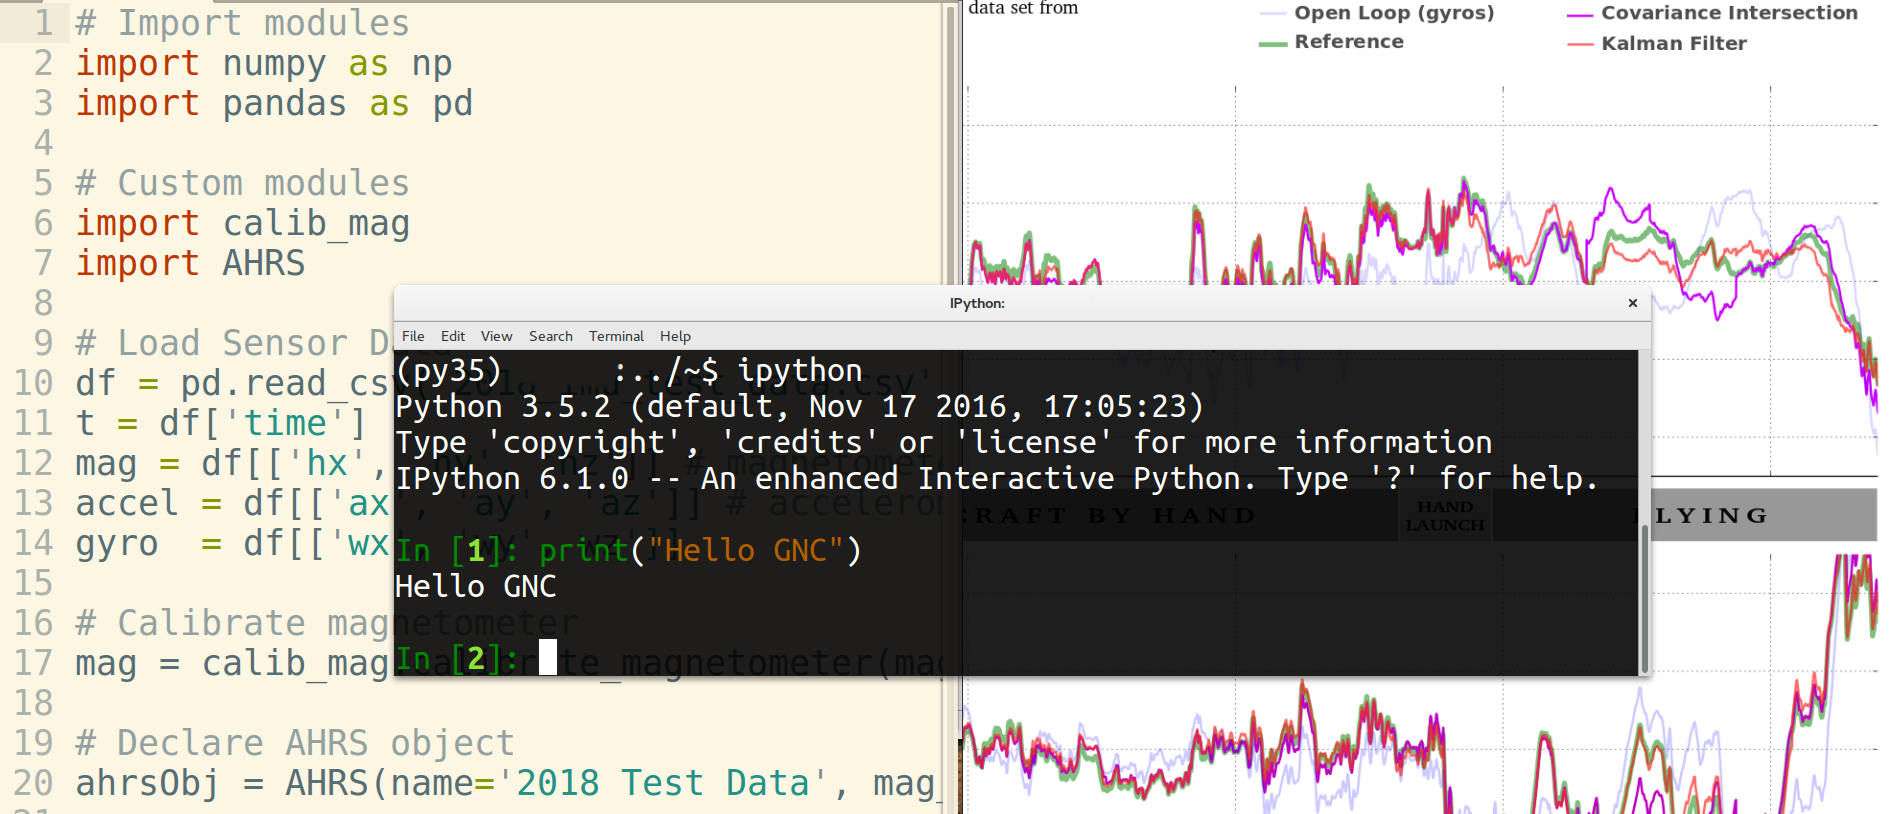The height and width of the screenshot is (814, 1897).
Task: Place cursor on 'import numpy as np' line
Action: pos(264,63)
